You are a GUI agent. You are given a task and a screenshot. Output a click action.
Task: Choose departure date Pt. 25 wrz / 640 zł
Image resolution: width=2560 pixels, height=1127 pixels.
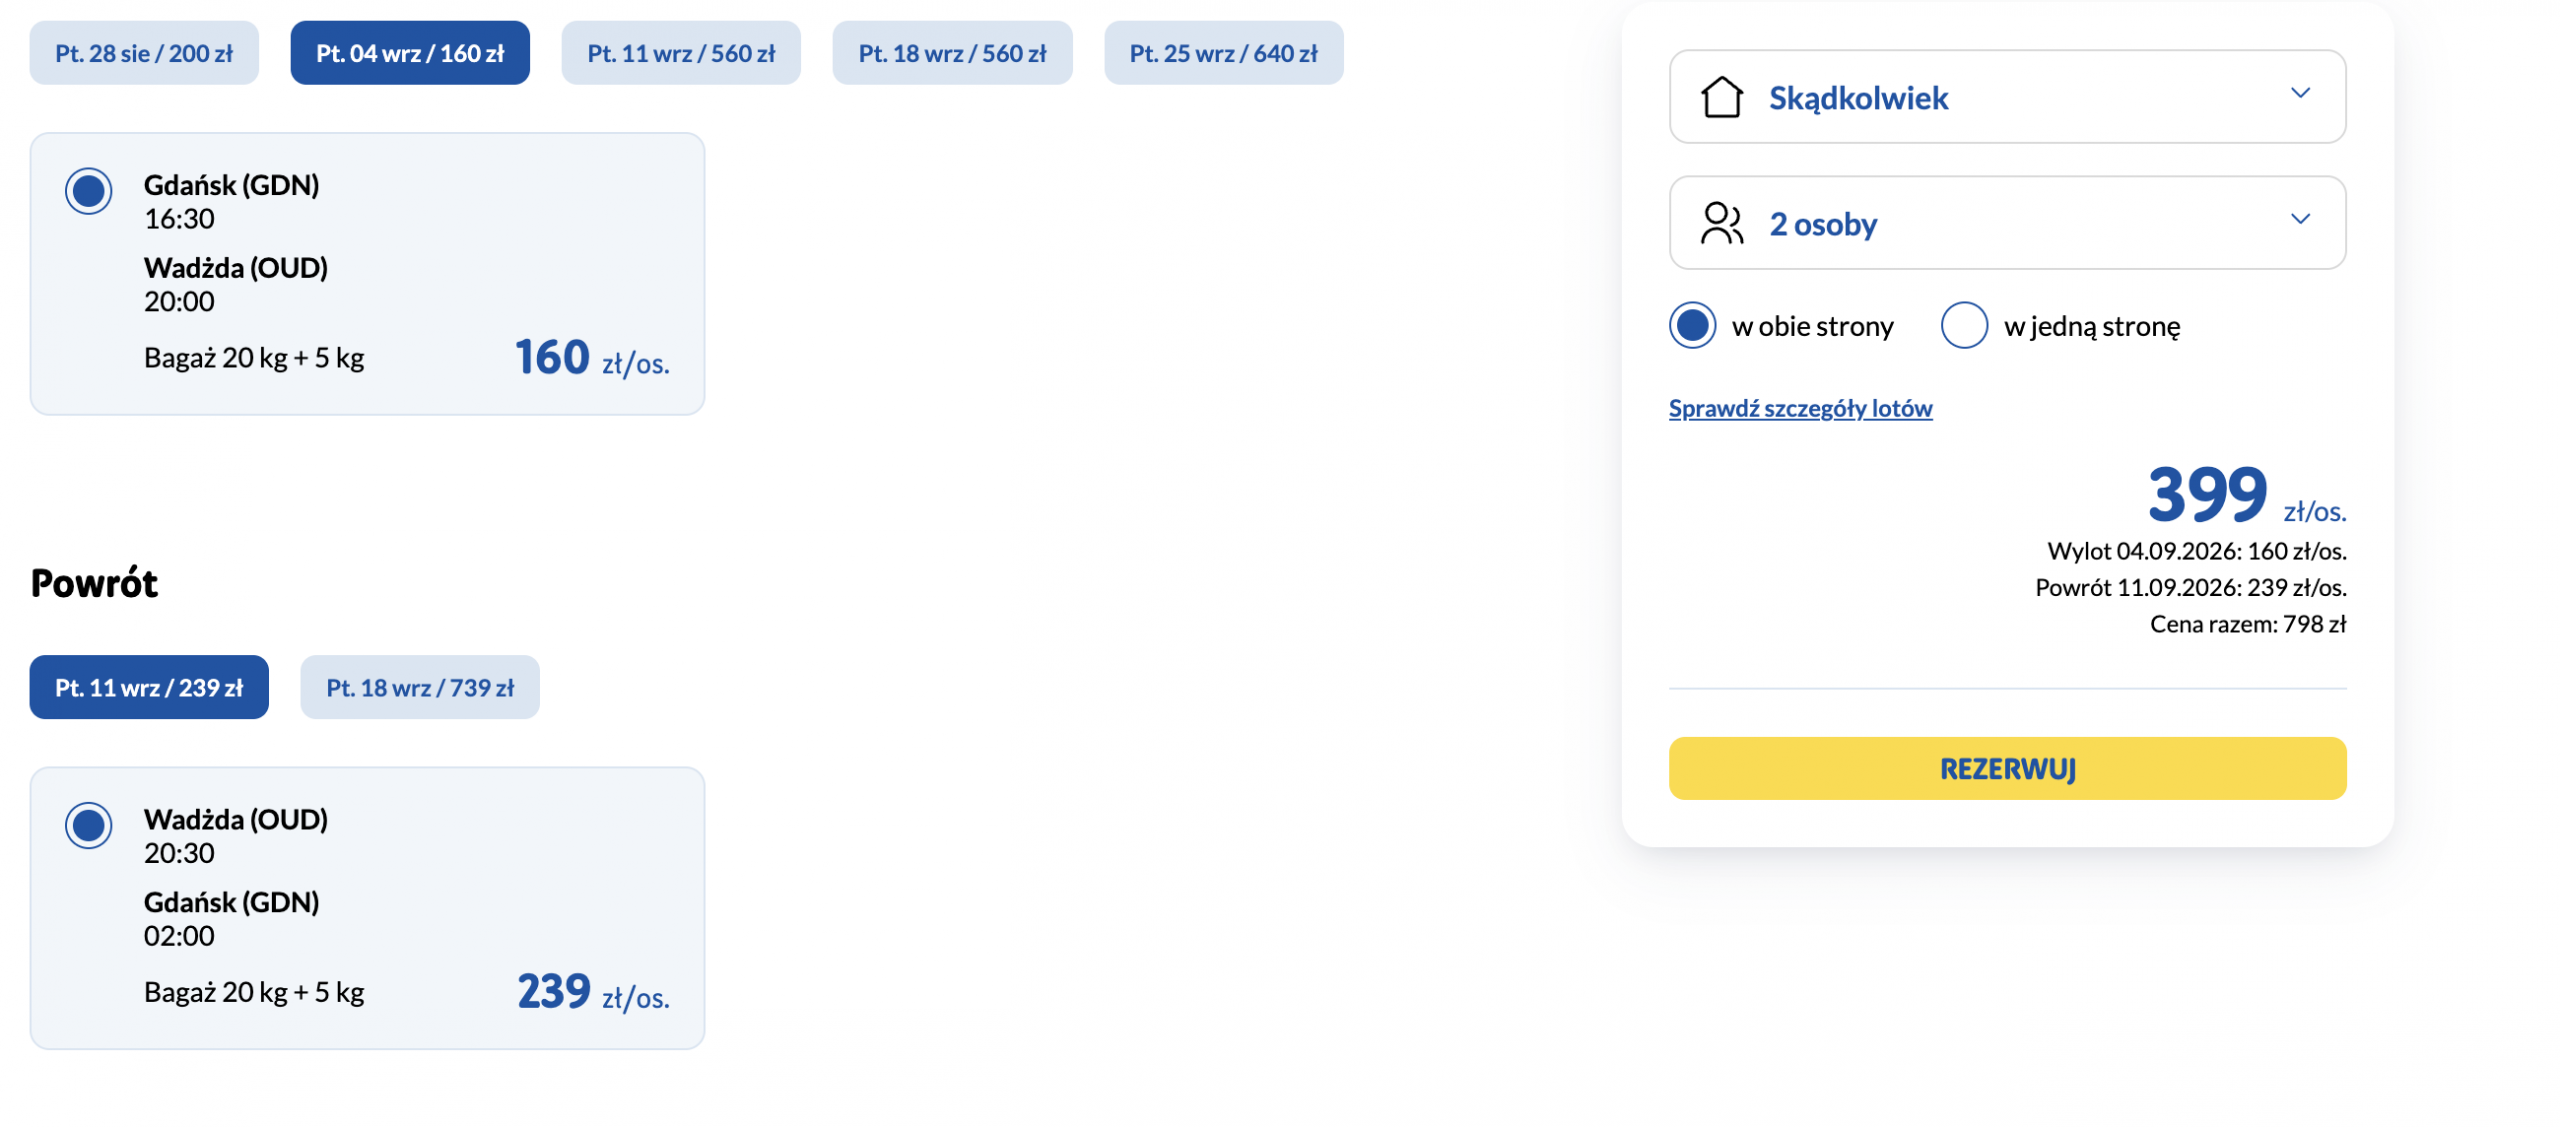click(x=1223, y=53)
